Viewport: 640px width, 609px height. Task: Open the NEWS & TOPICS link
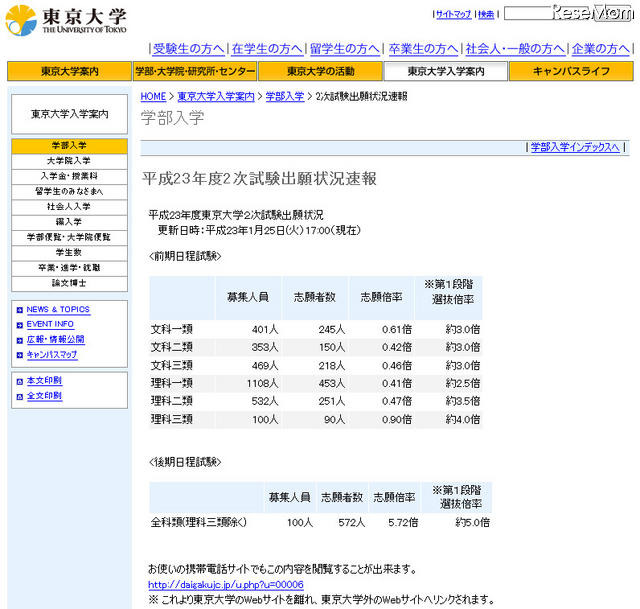(58, 310)
